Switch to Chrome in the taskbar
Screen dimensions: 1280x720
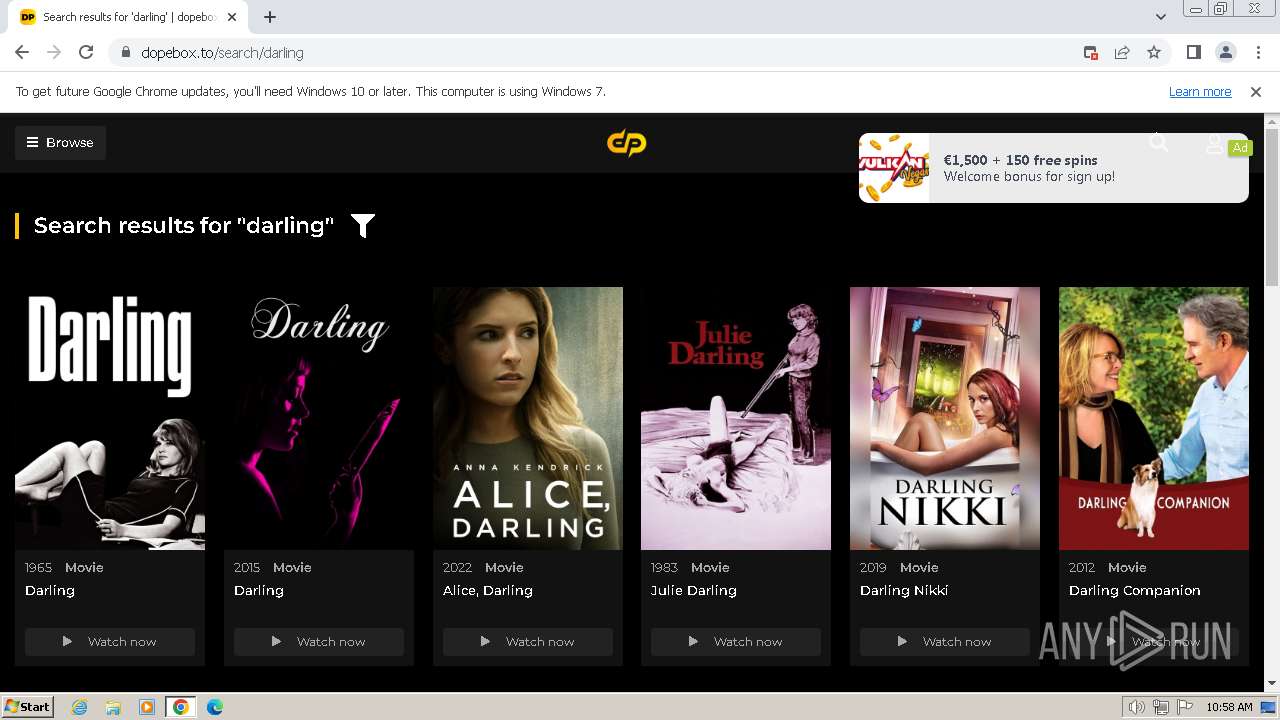click(181, 707)
